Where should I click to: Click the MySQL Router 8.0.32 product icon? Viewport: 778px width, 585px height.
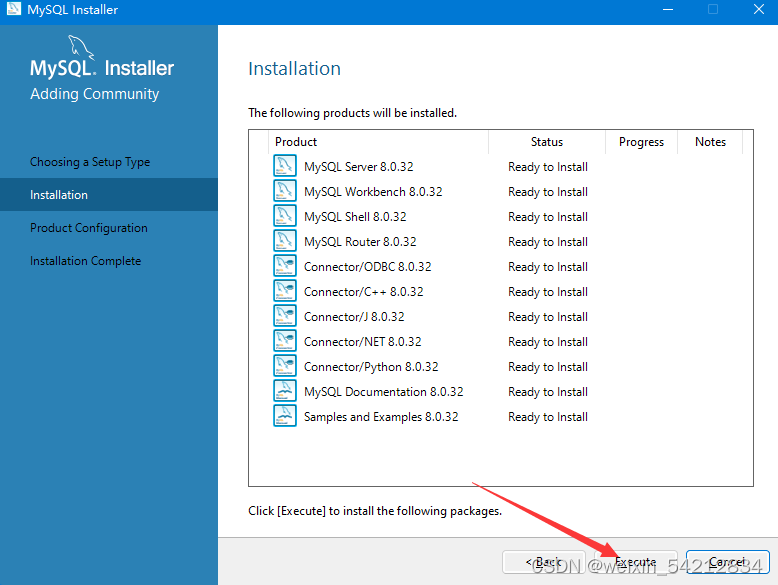(285, 241)
